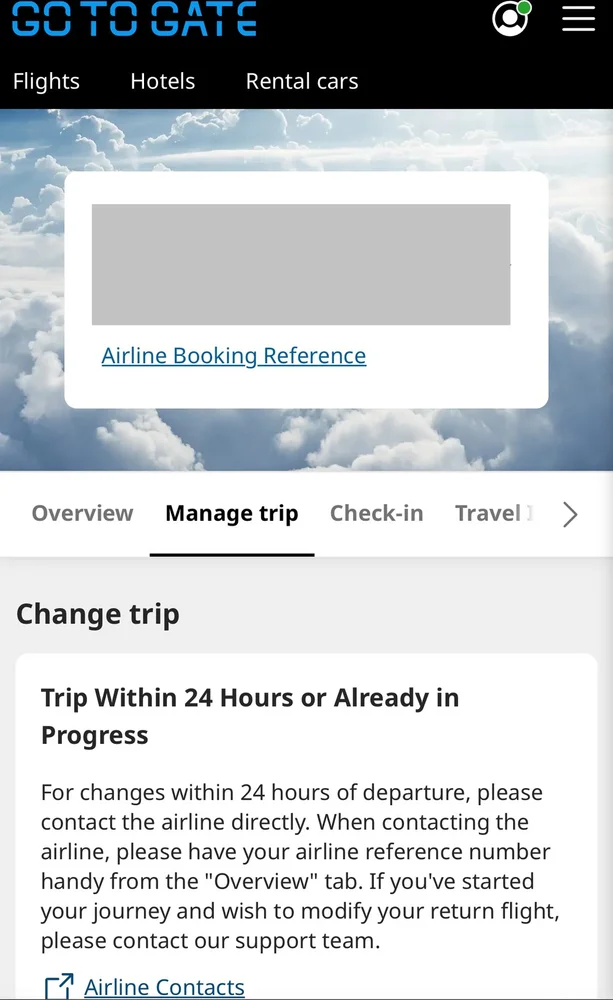Select the Manage trip tab

(231, 513)
